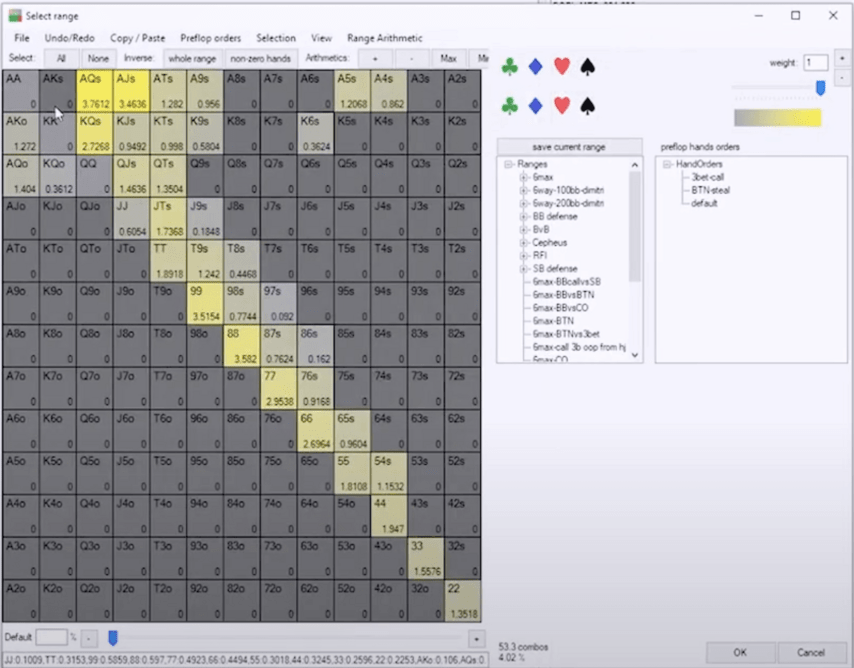Click the Default percent input field

(x=51, y=637)
